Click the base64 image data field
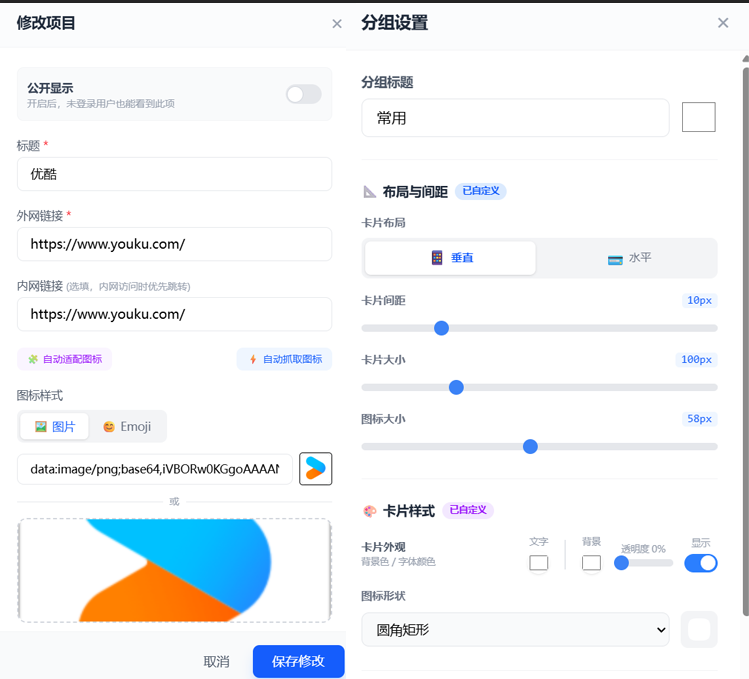749x679 pixels. (x=155, y=469)
